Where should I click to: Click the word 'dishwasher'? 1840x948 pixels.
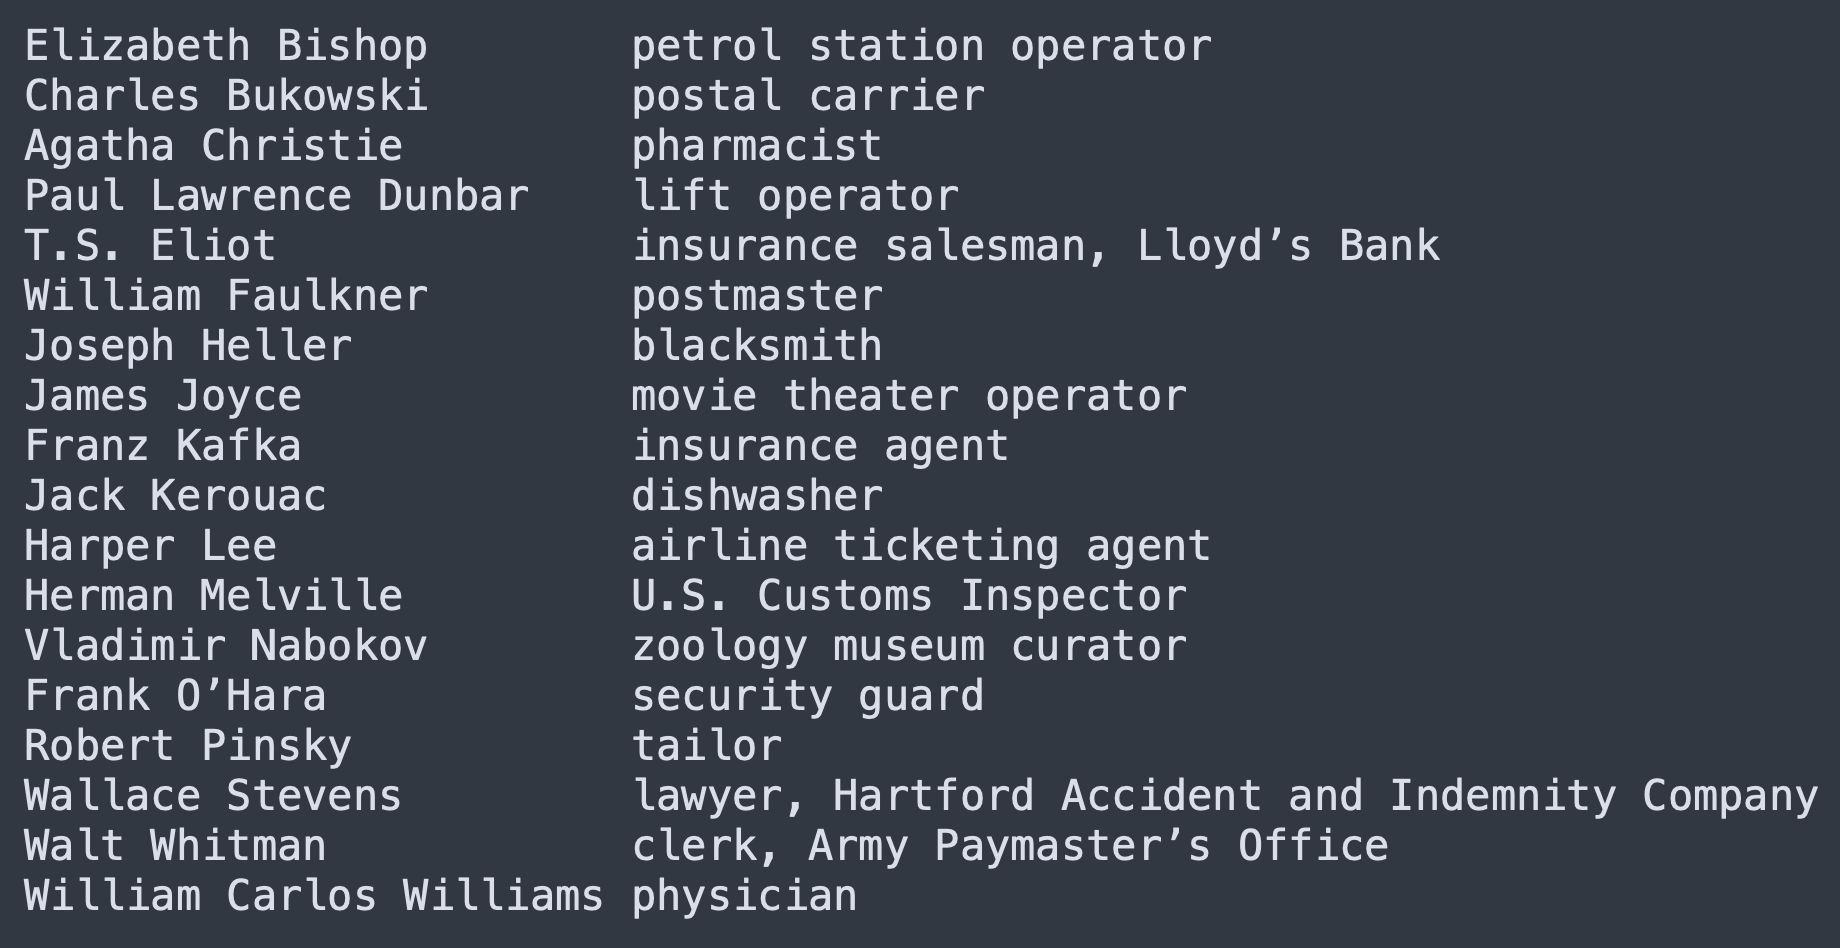pyautogui.click(x=757, y=496)
